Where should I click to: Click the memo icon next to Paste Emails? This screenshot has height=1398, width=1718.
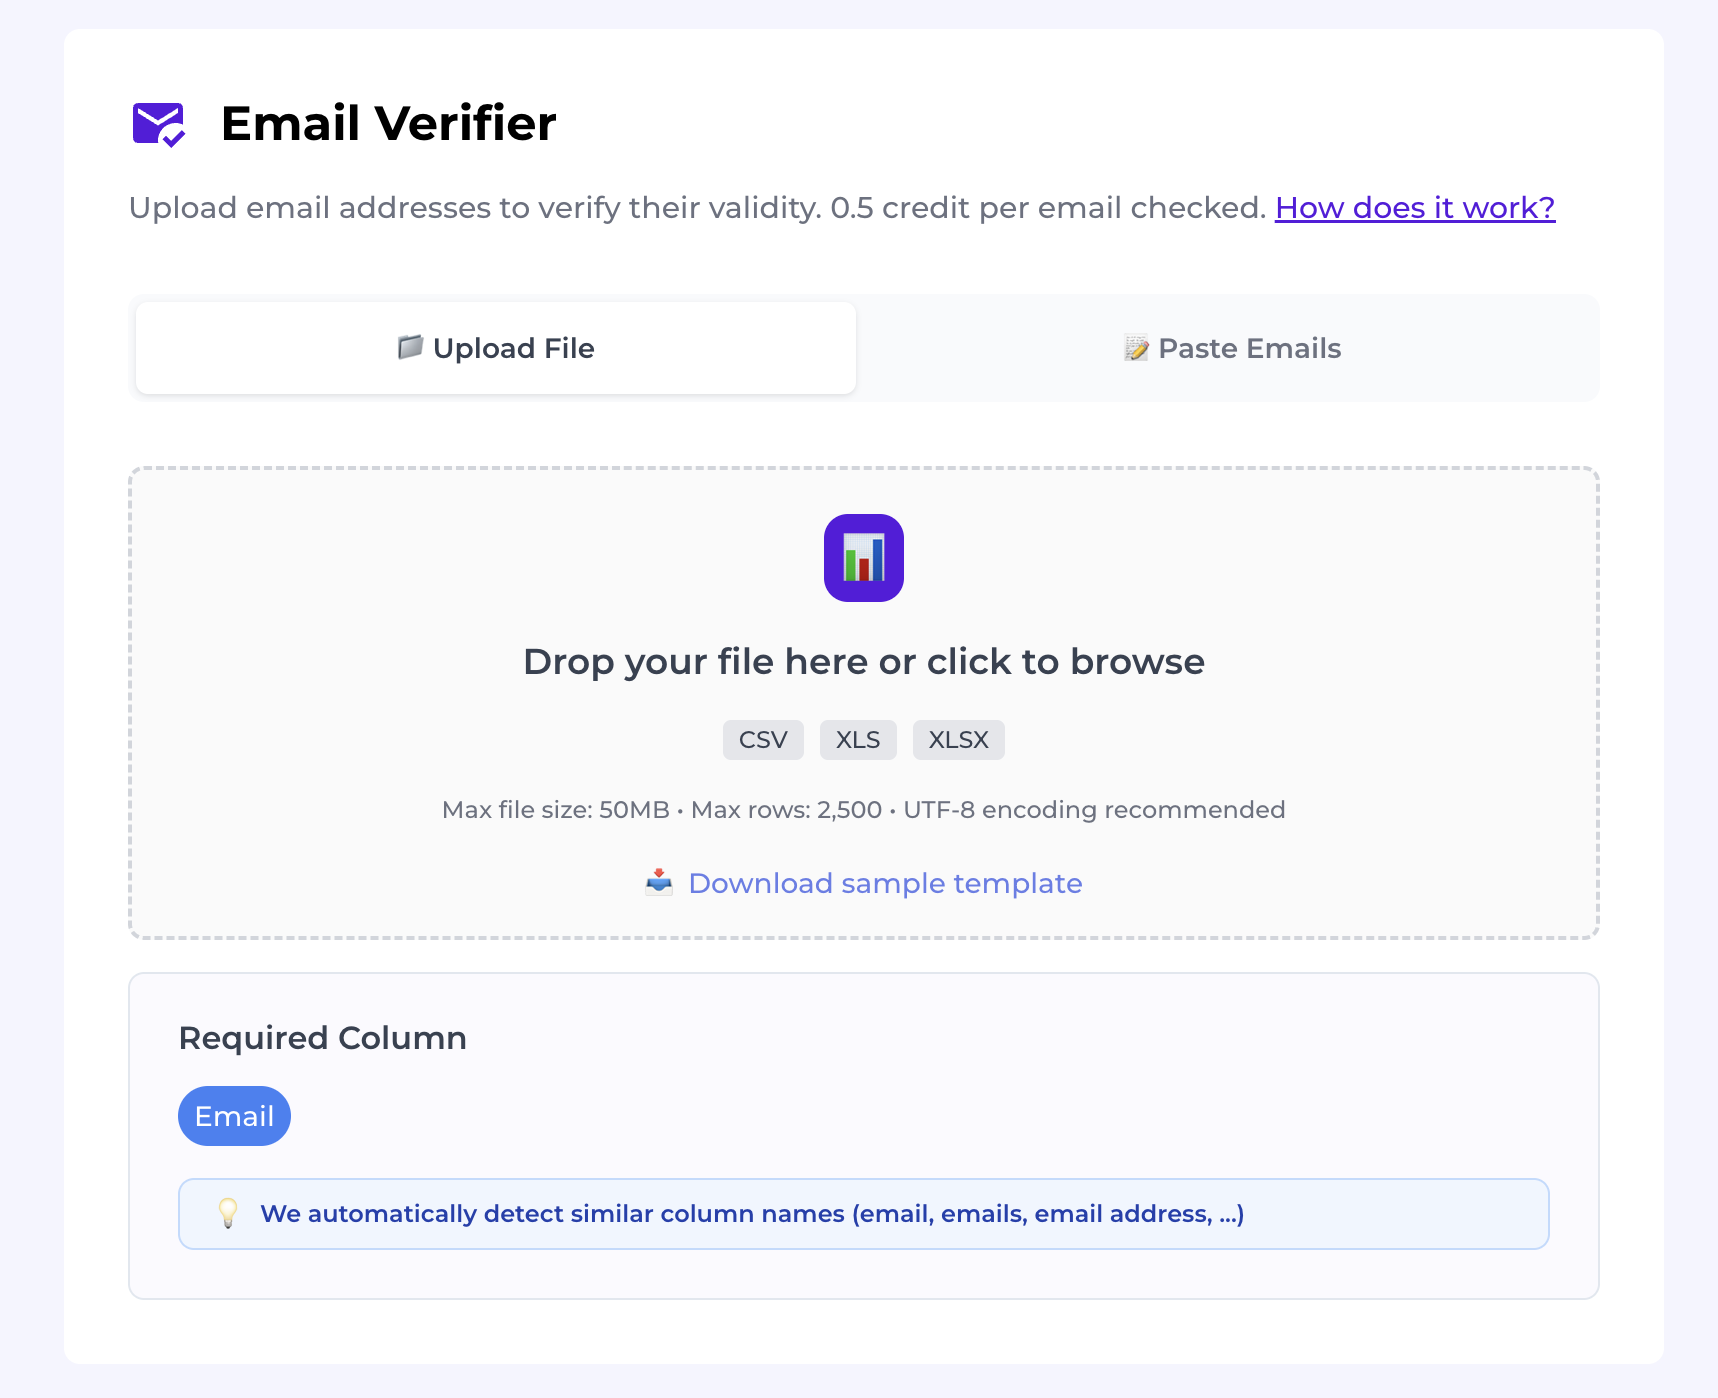tap(1135, 348)
